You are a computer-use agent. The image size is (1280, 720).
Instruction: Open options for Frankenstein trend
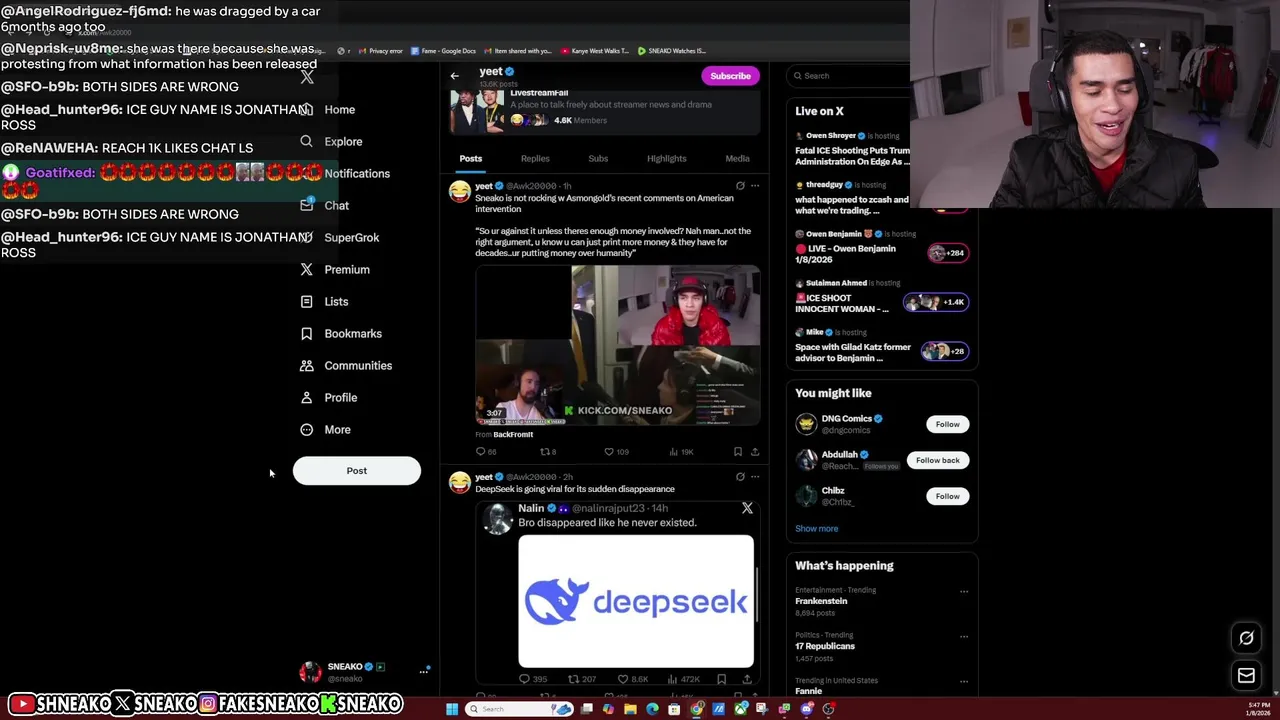pyautogui.click(x=964, y=591)
